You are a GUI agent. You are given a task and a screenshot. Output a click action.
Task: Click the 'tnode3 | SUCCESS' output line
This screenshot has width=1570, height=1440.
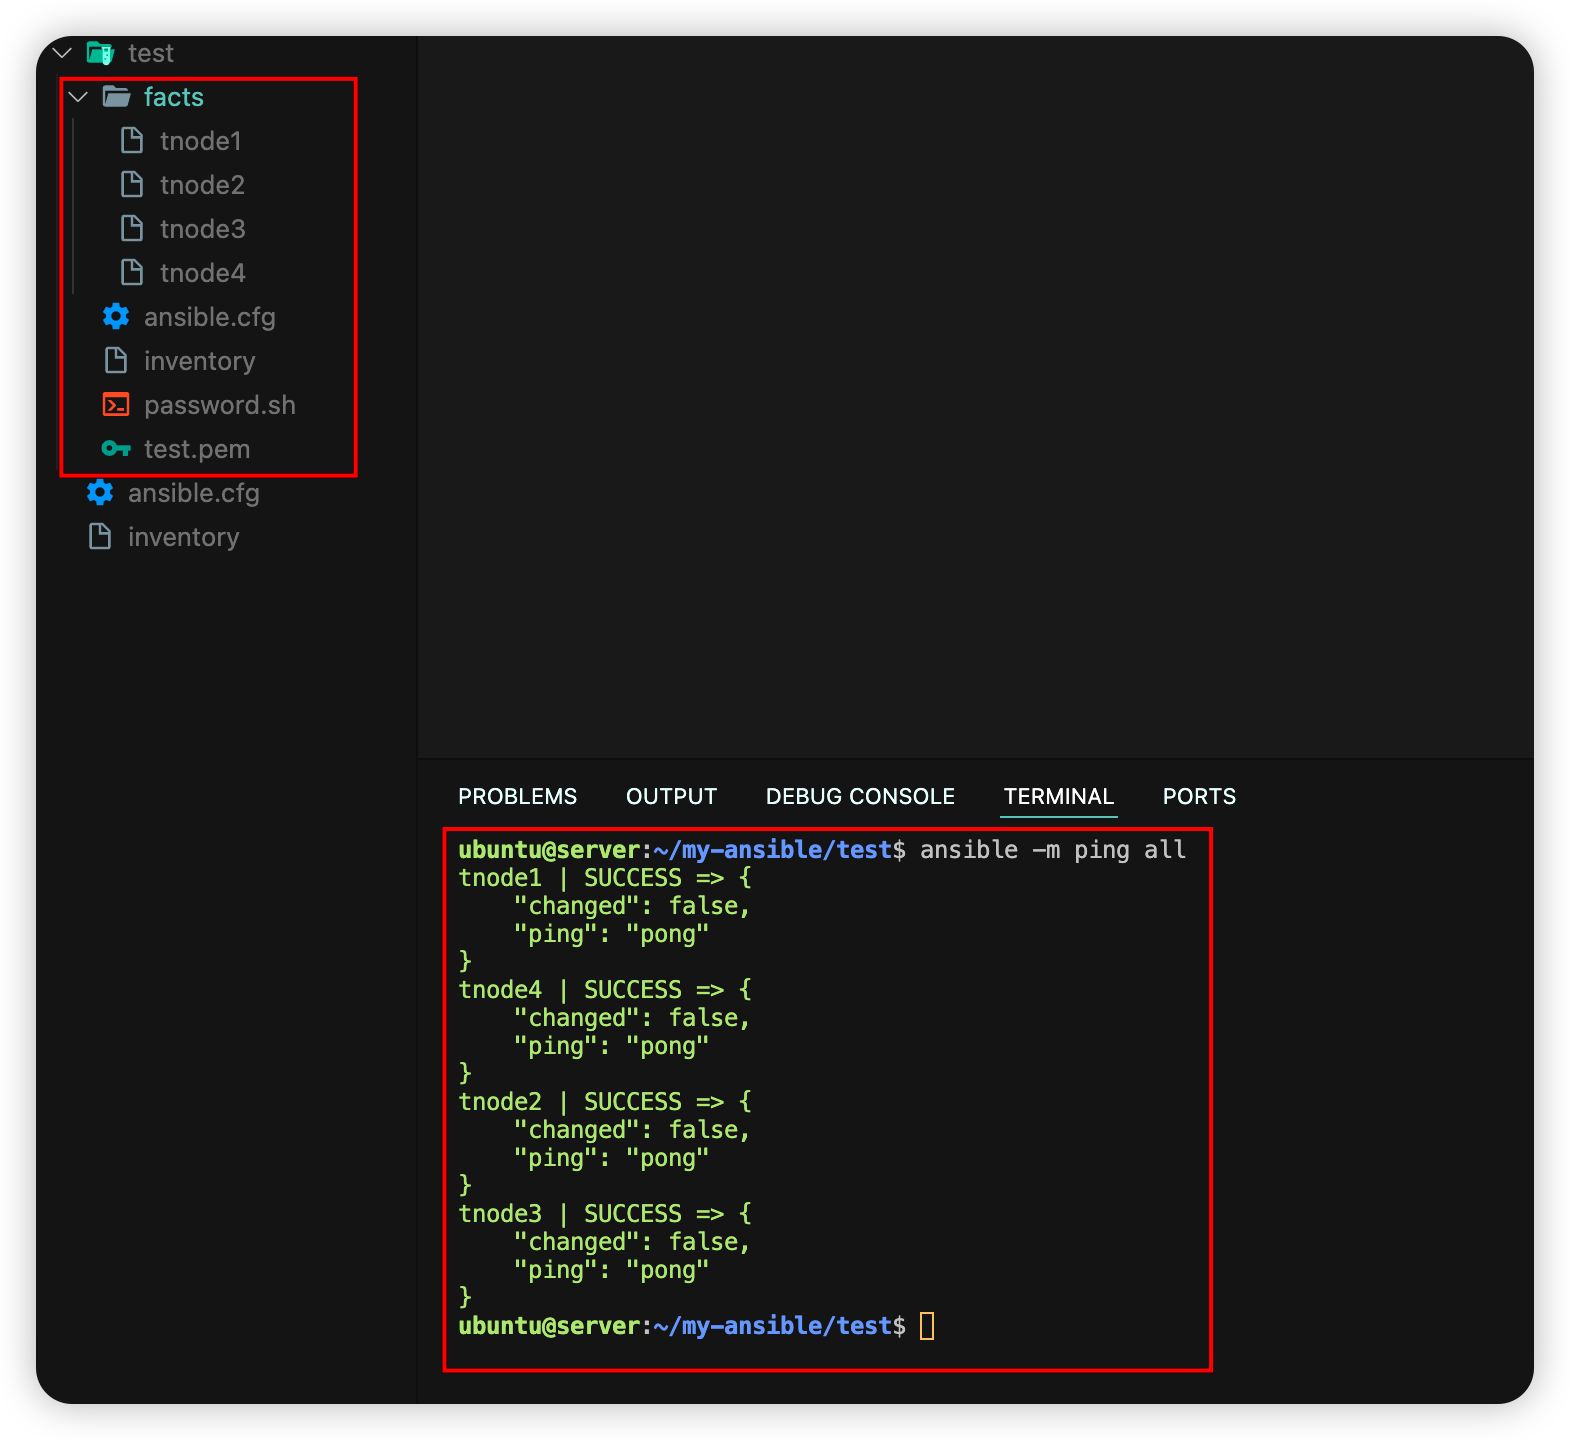605,1214
